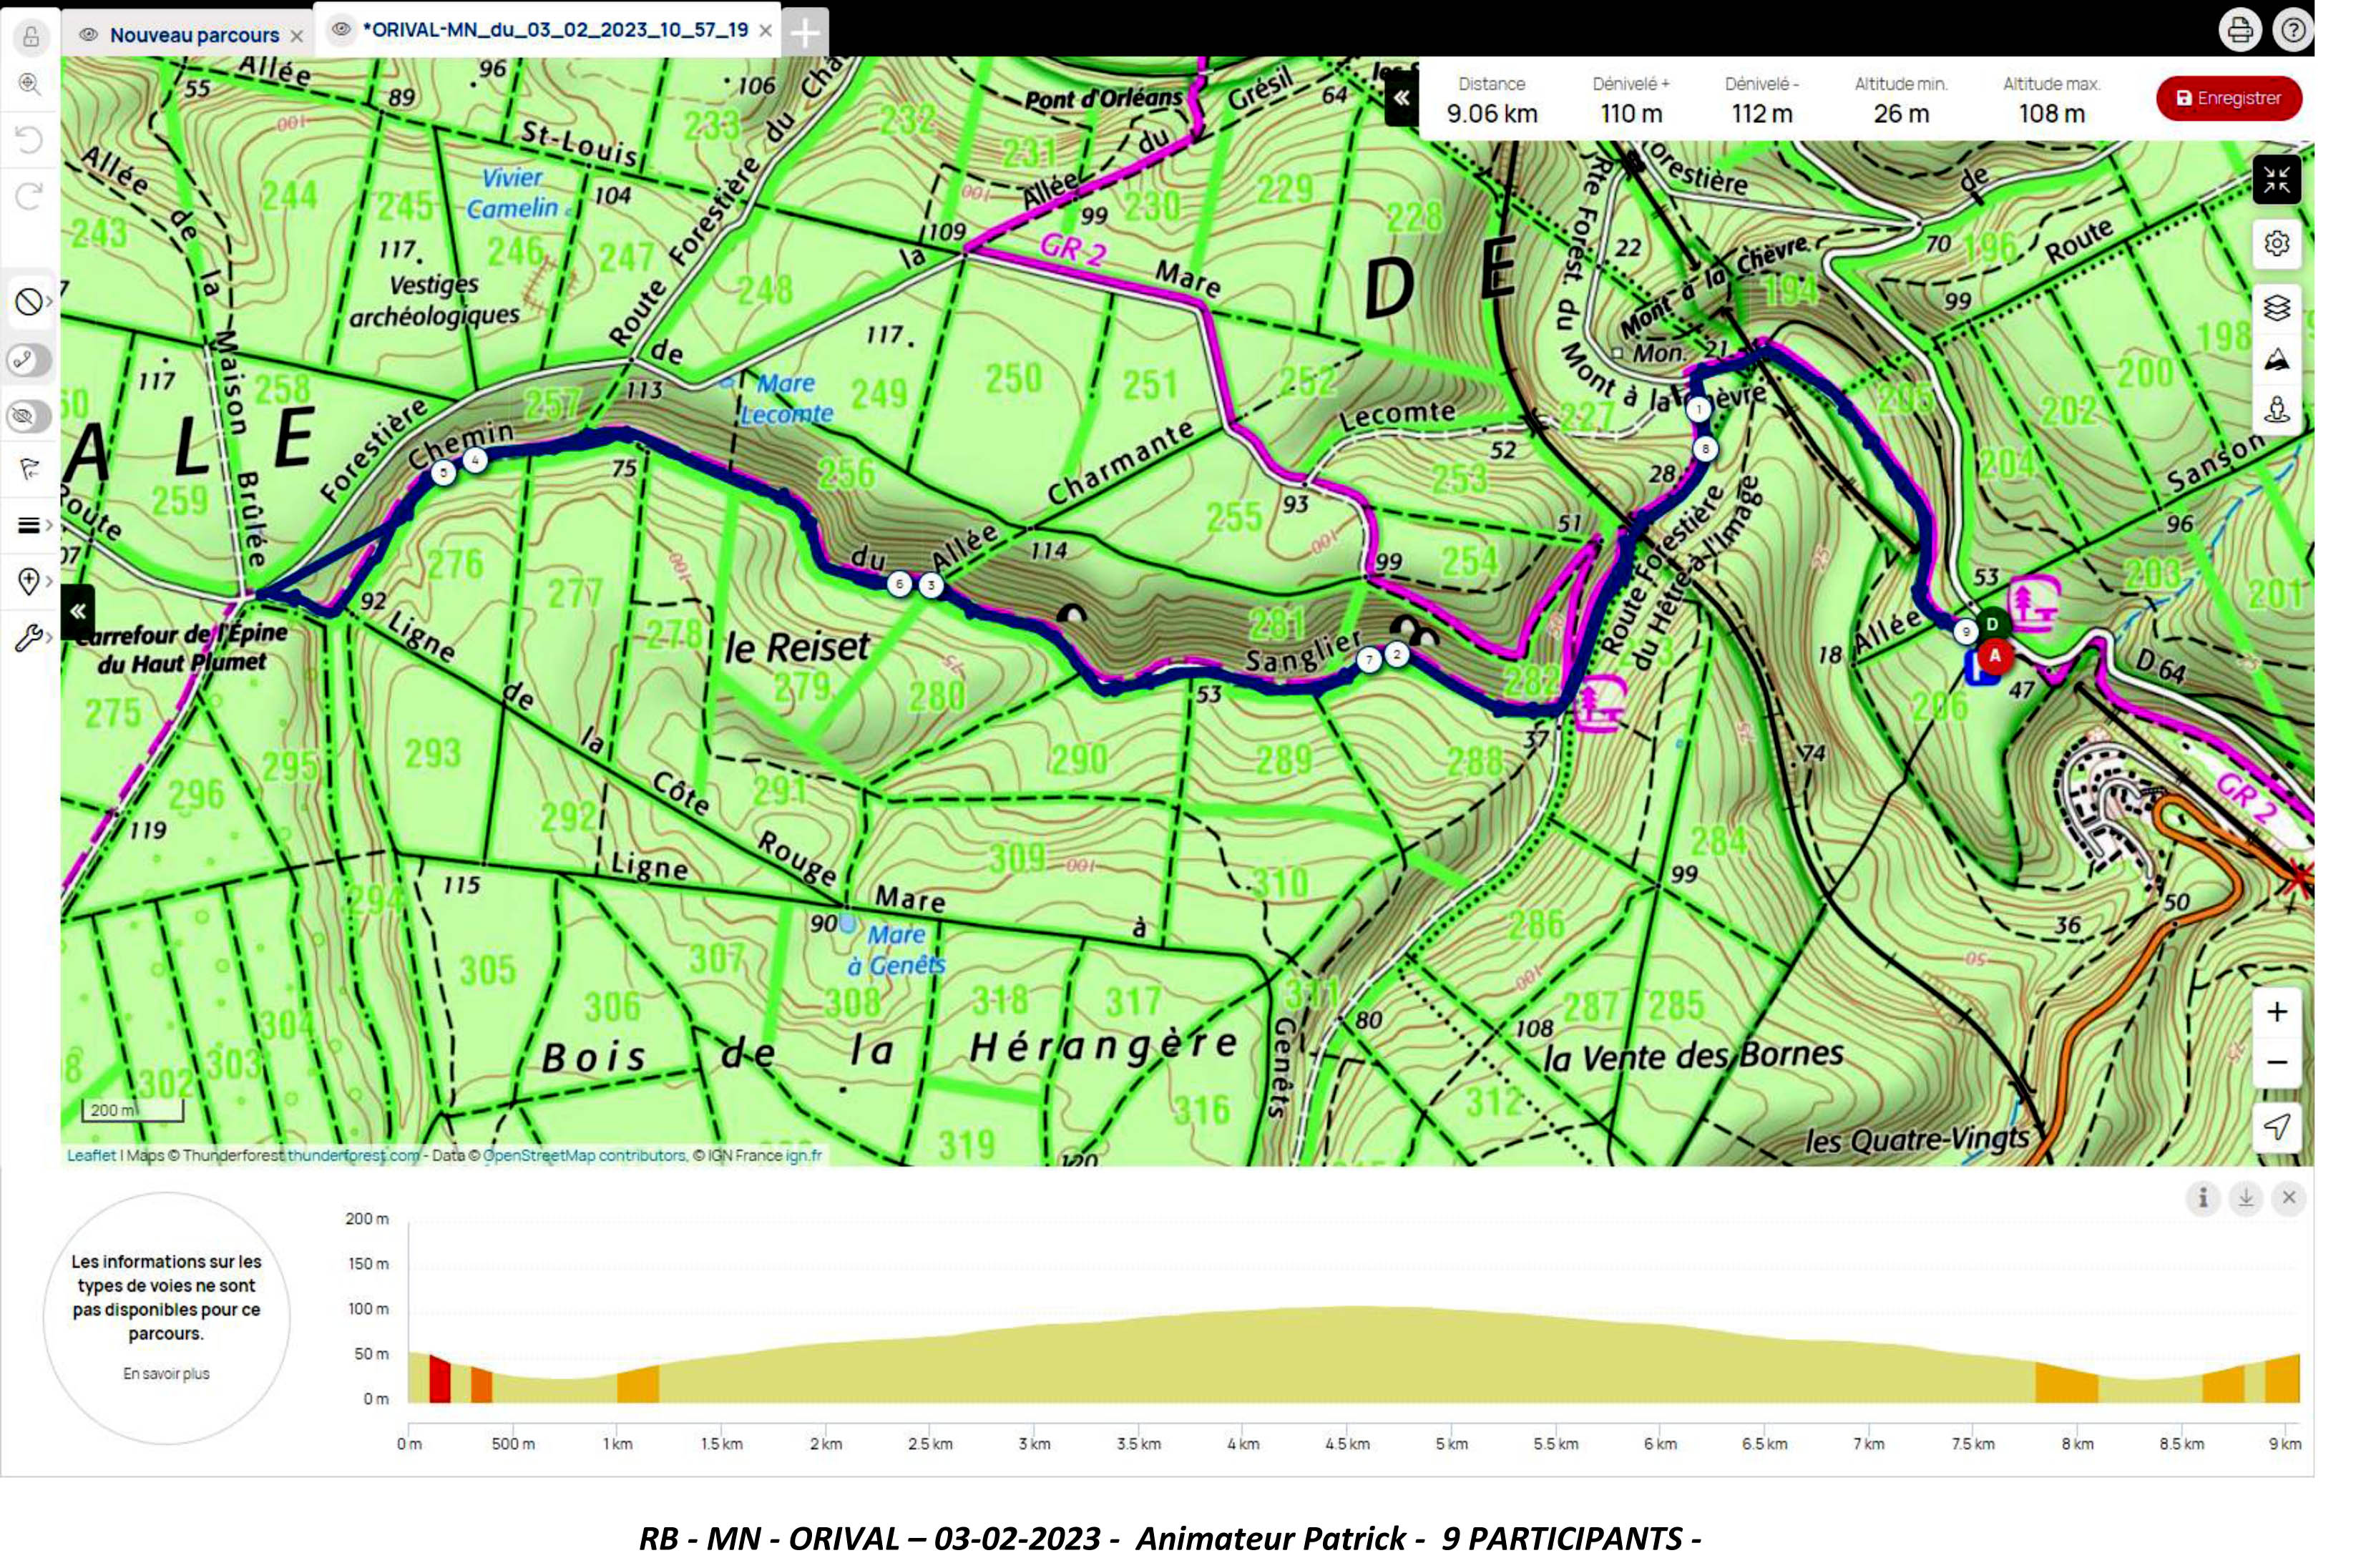The height and width of the screenshot is (1568, 2366).
Task: Download the elevation profile
Action: 2246,1197
